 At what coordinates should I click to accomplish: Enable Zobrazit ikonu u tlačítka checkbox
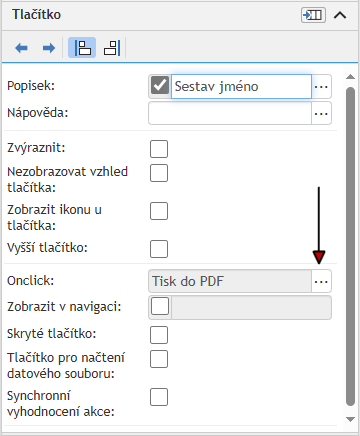pos(159,211)
